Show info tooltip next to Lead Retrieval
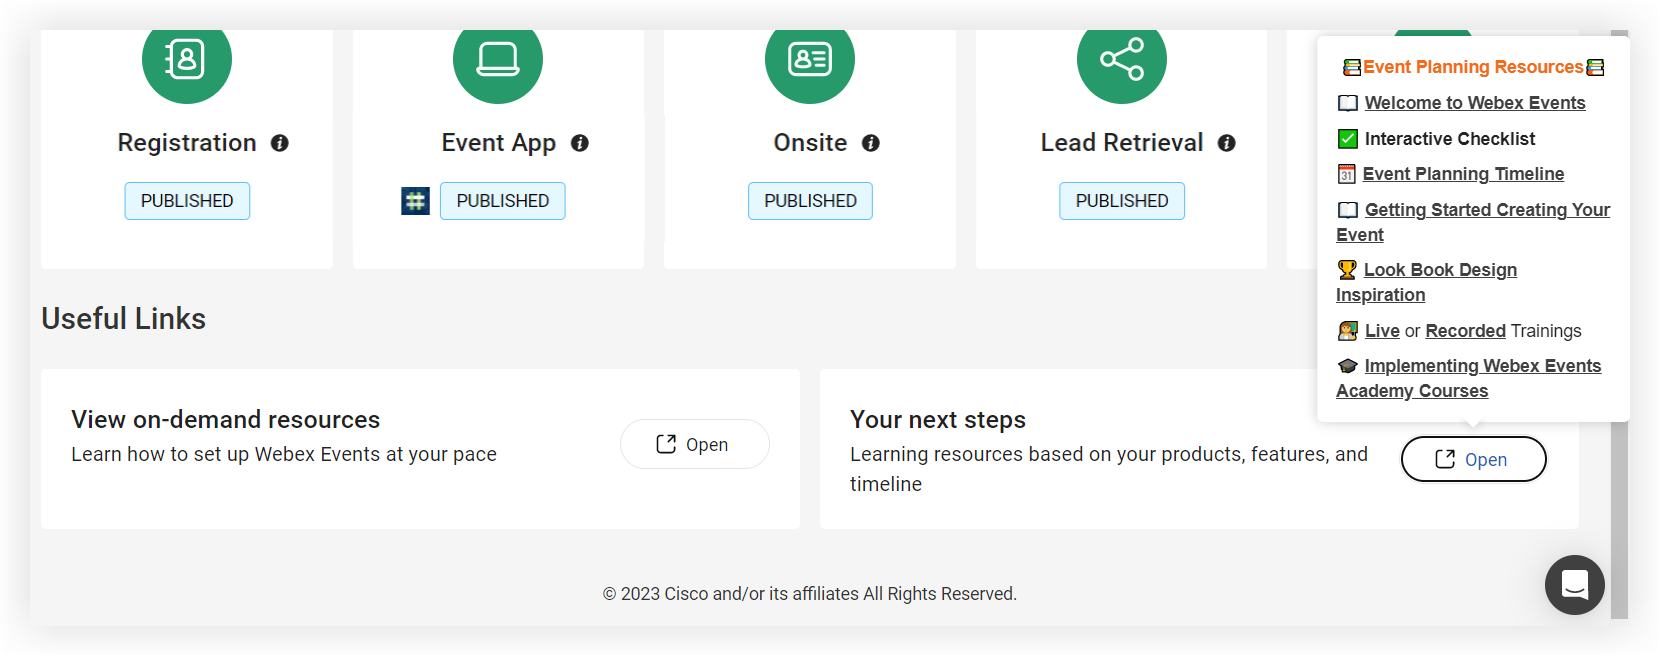Screen dimensions: 1660x656 (x=1227, y=143)
